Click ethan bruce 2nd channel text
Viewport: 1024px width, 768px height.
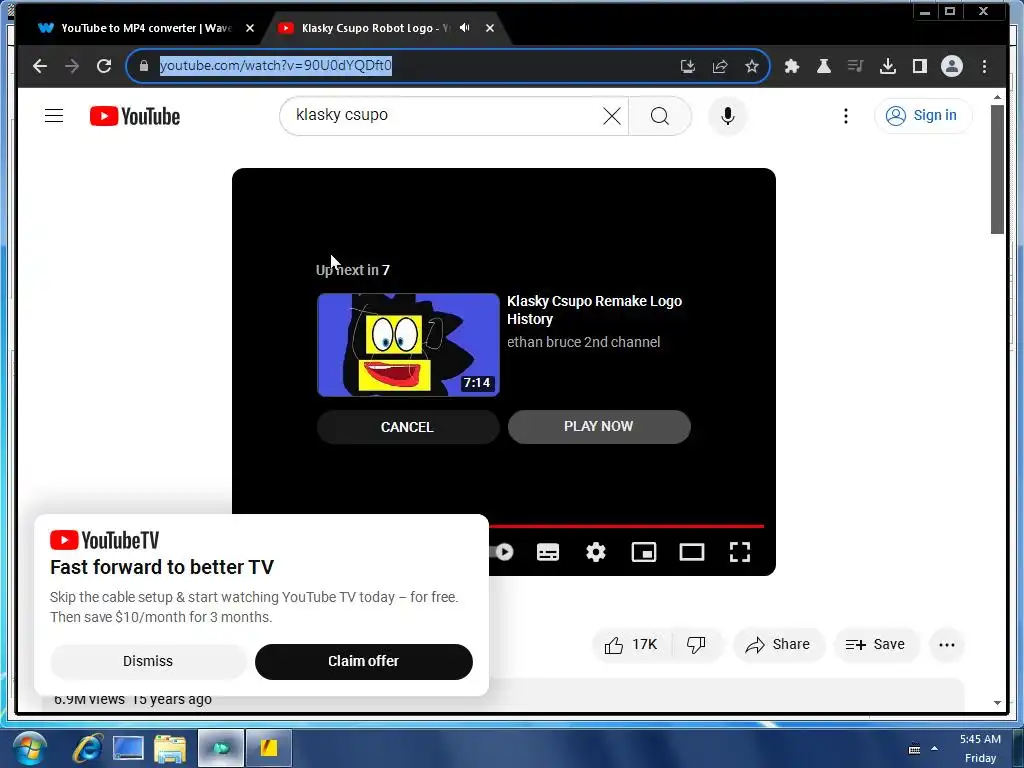click(x=583, y=342)
